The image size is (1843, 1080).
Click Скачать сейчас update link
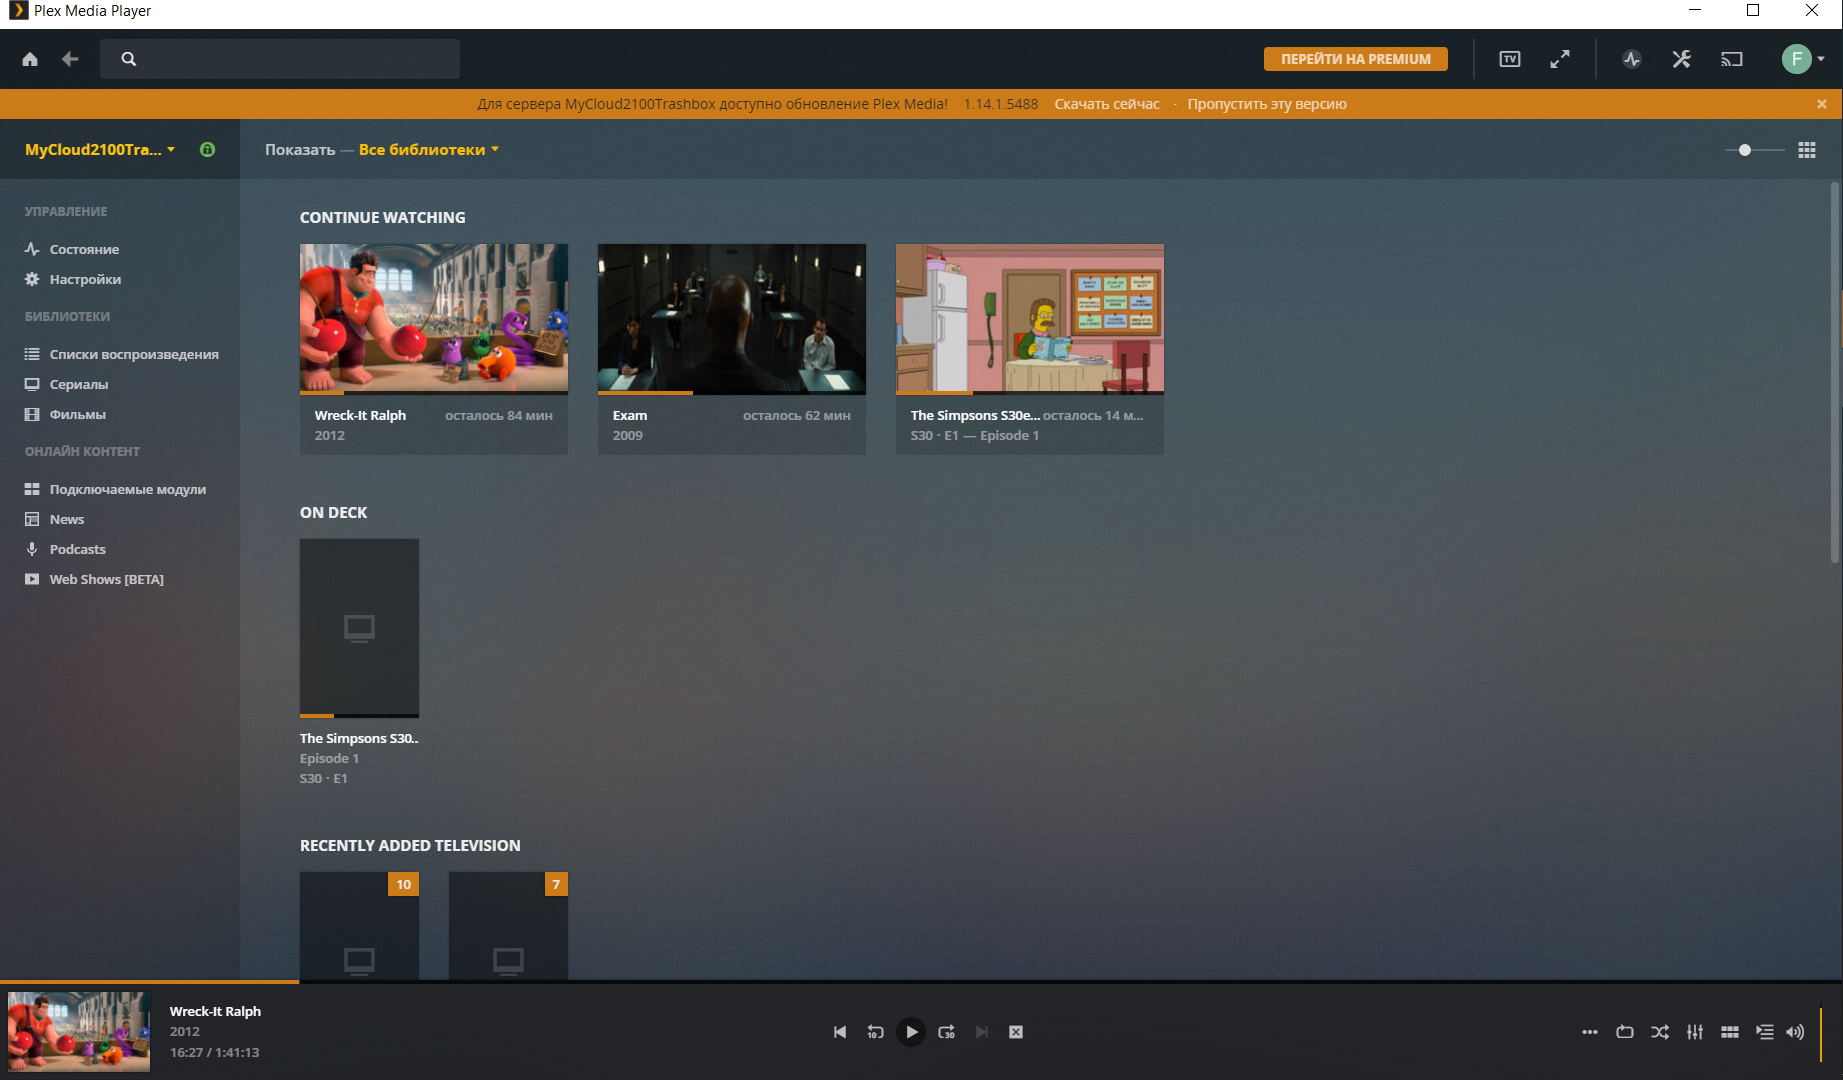point(1107,104)
